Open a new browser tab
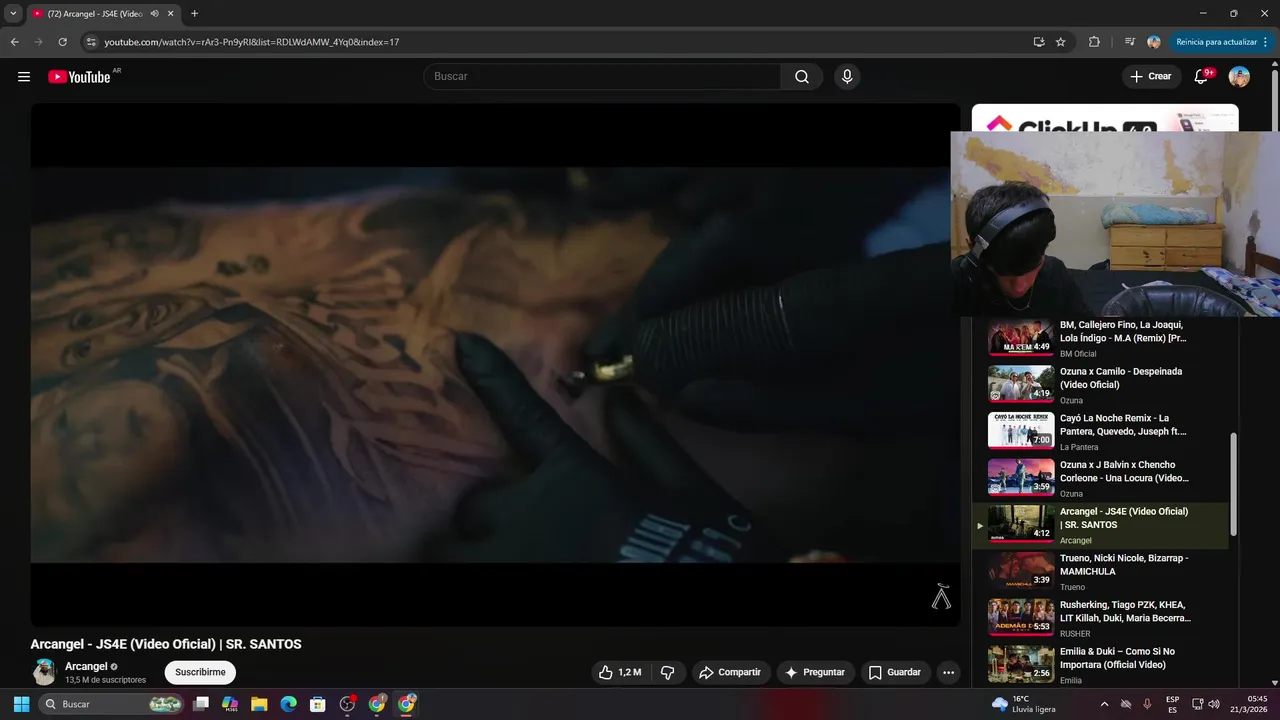The width and height of the screenshot is (1280, 720). [194, 14]
